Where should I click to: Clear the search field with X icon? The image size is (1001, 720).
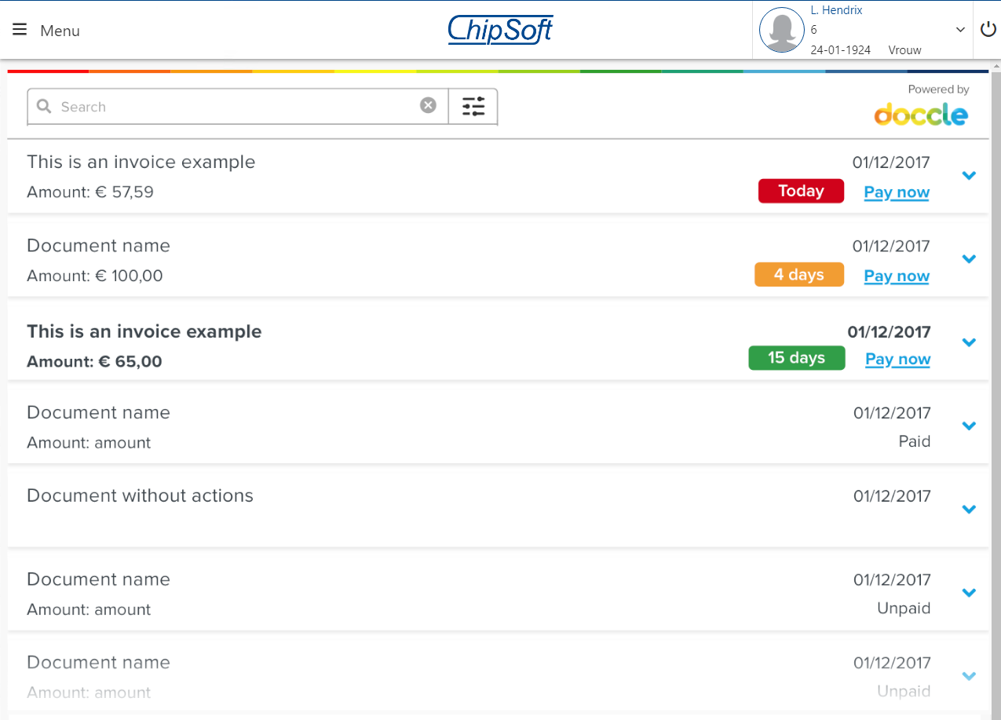click(428, 105)
